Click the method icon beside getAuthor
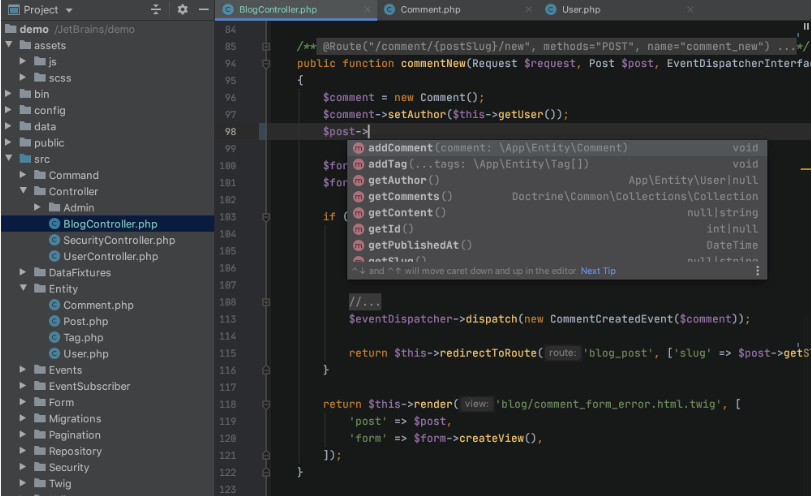 click(358, 181)
